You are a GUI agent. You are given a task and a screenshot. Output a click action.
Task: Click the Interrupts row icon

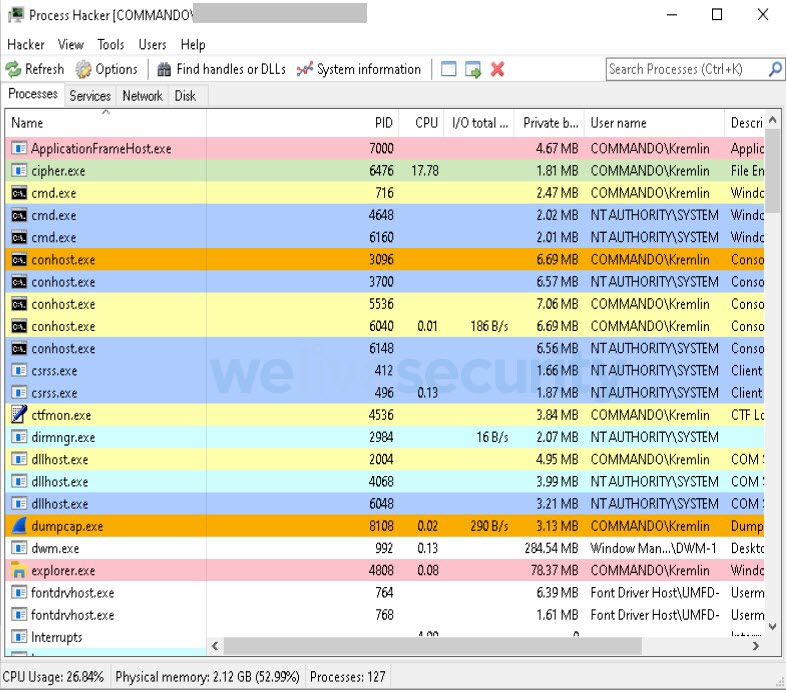19,637
